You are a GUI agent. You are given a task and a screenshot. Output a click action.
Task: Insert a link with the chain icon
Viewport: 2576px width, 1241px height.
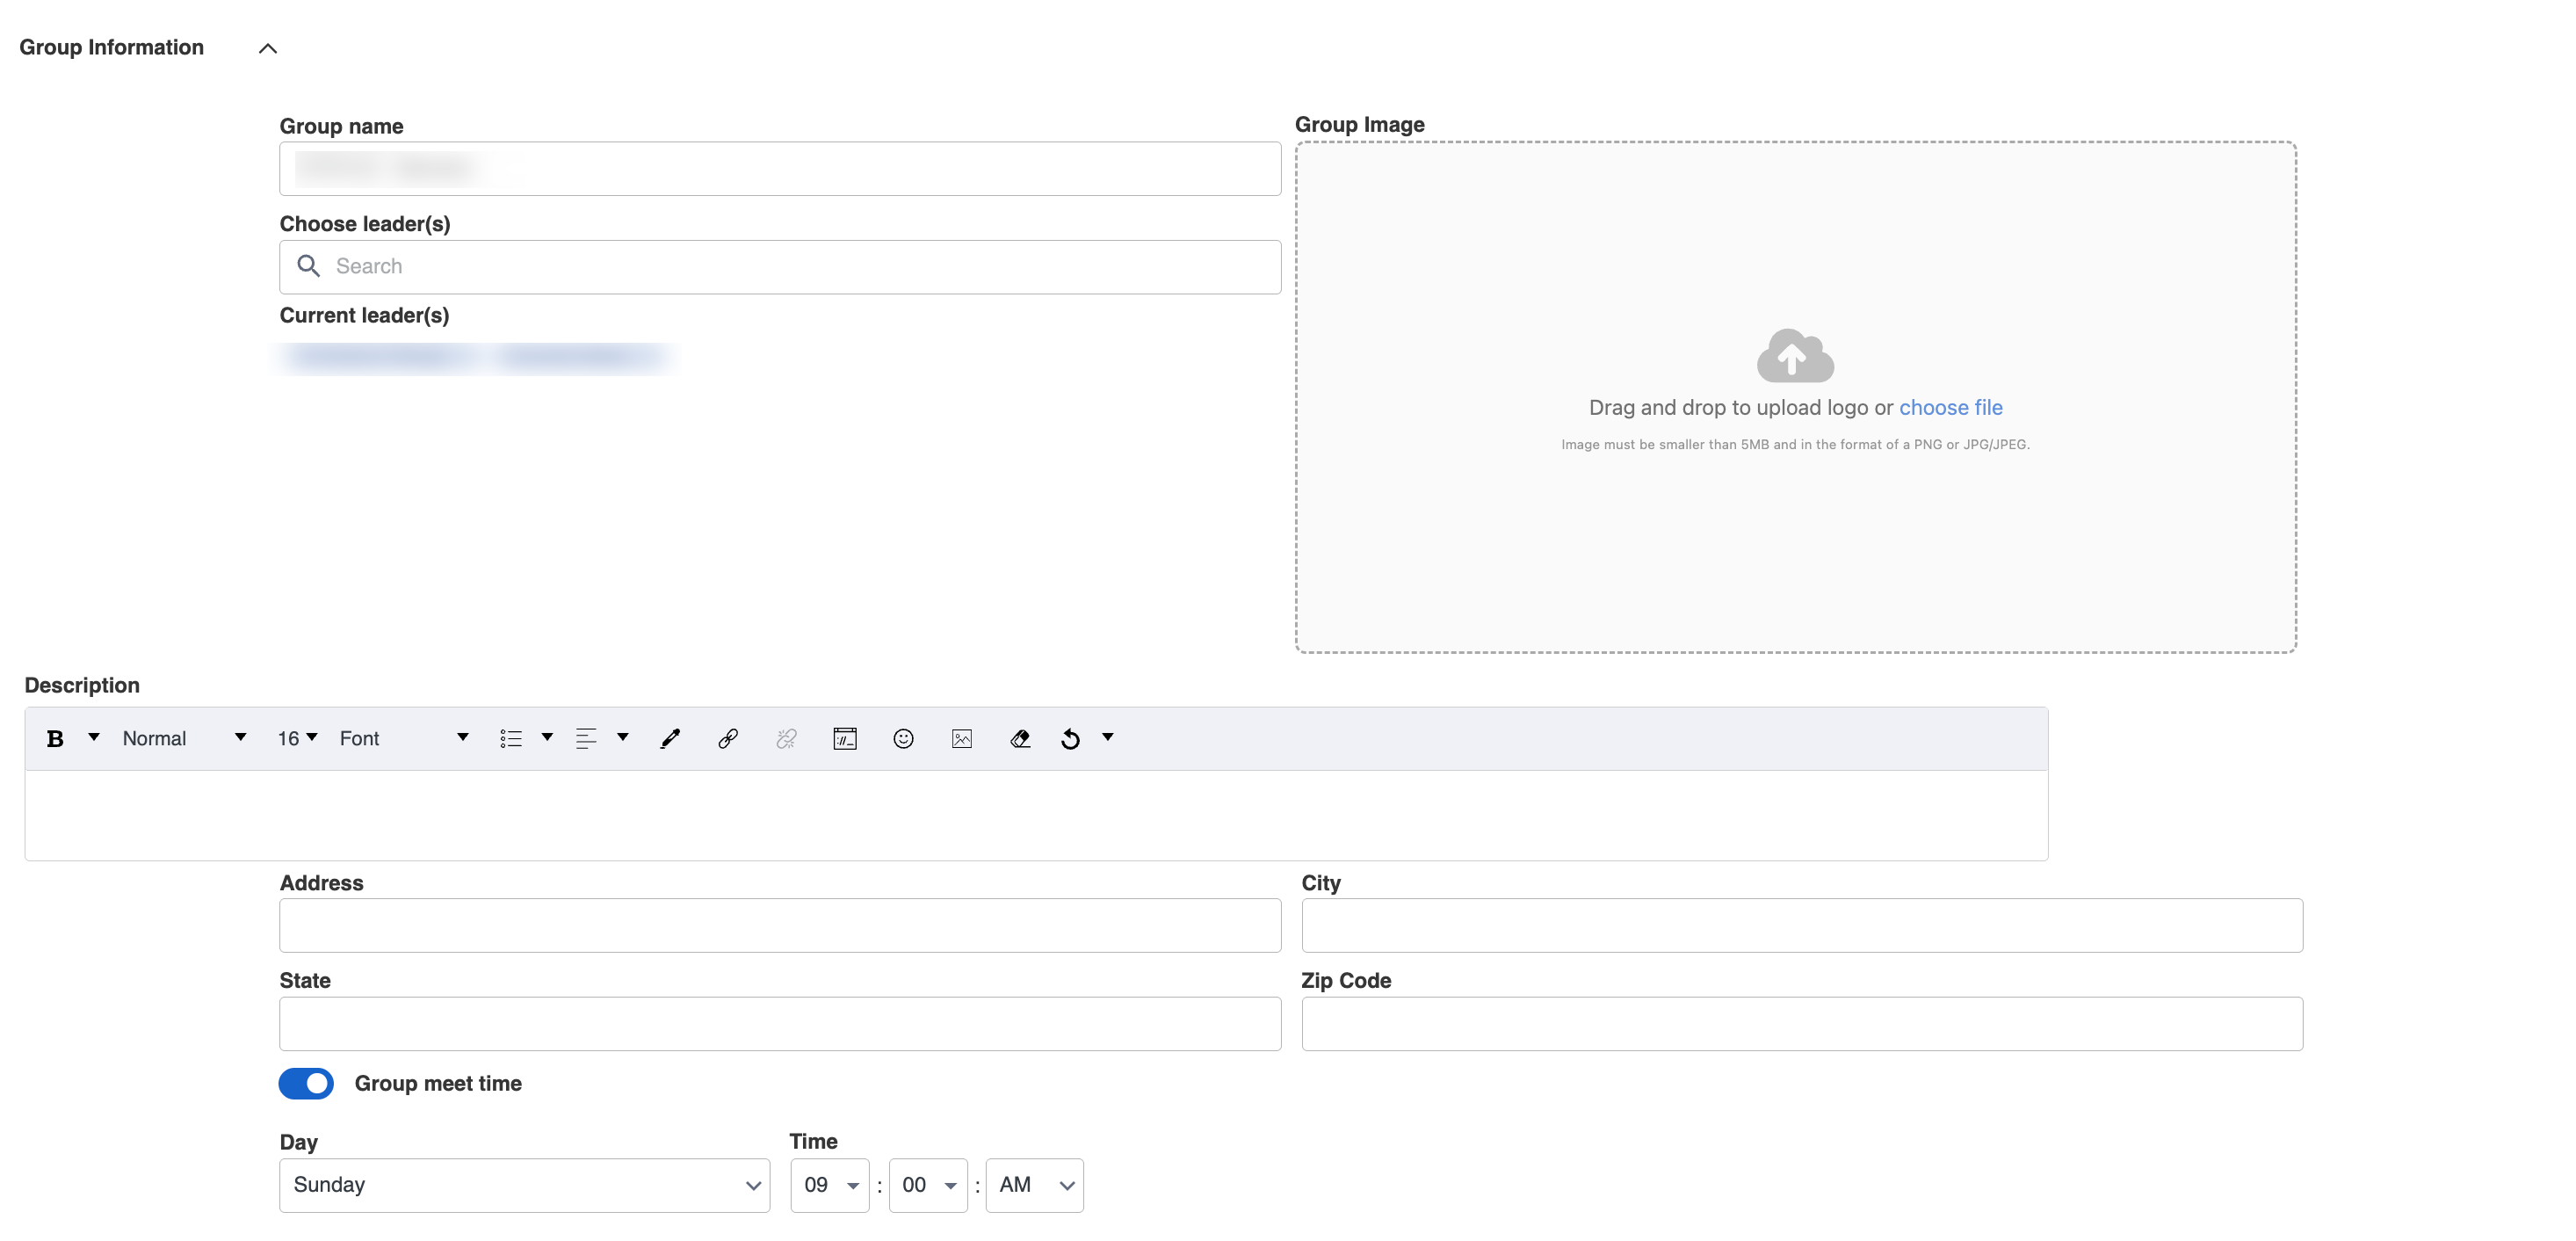[x=728, y=738]
